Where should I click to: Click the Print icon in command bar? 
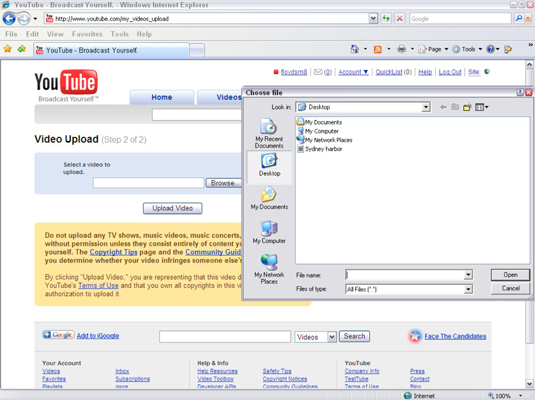pos(402,49)
